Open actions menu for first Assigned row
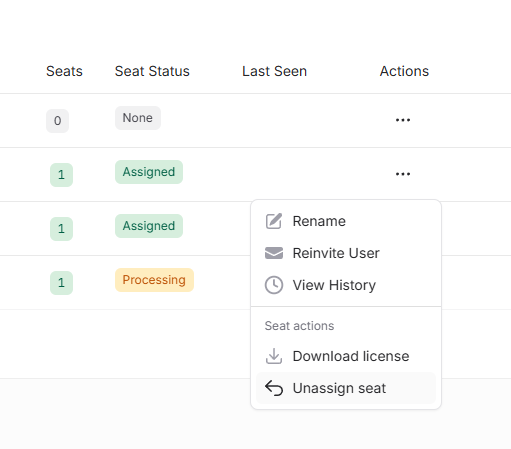The height and width of the screenshot is (449, 511). pyautogui.click(x=403, y=174)
